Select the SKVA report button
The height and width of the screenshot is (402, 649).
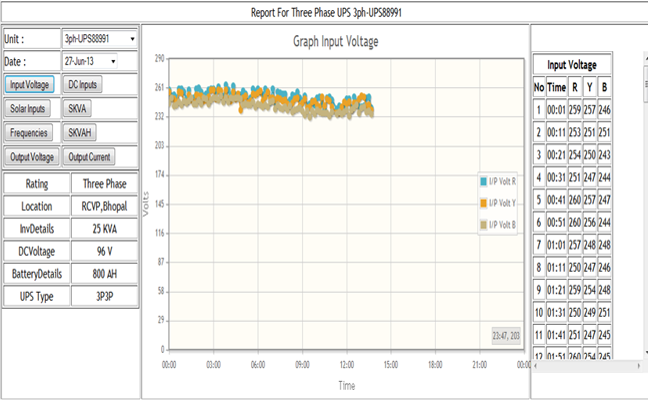pos(77,108)
